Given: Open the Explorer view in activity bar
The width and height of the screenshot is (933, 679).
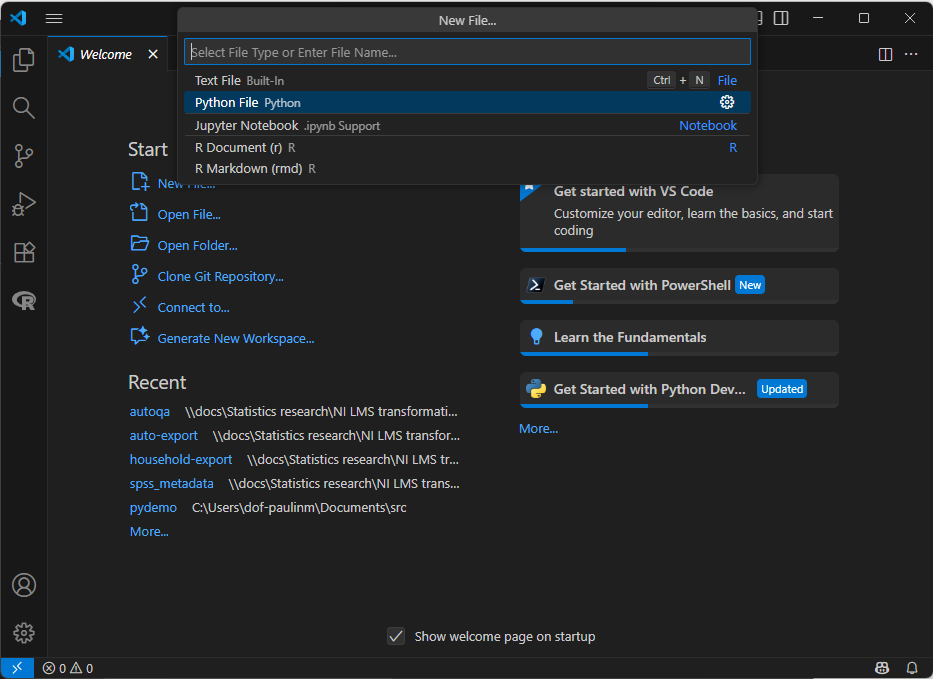Looking at the screenshot, I should tap(24, 61).
